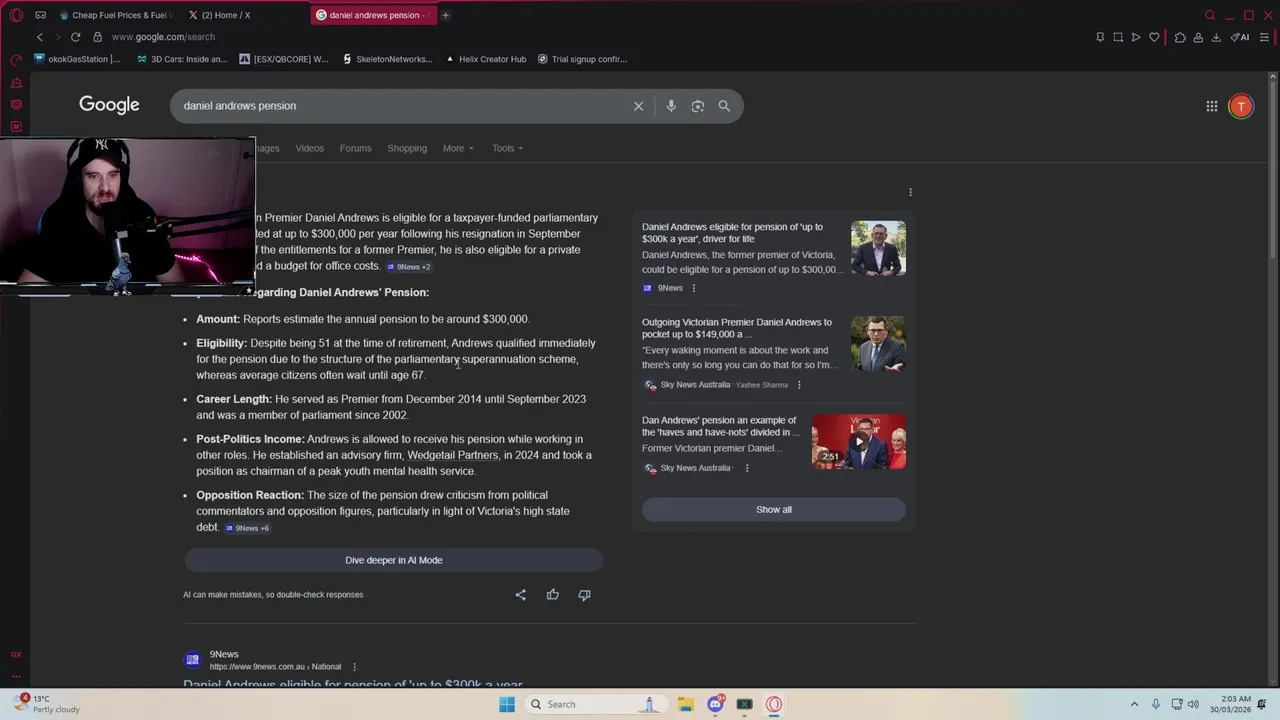
Task: Switch to Videos search results
Action: [309, 148]
